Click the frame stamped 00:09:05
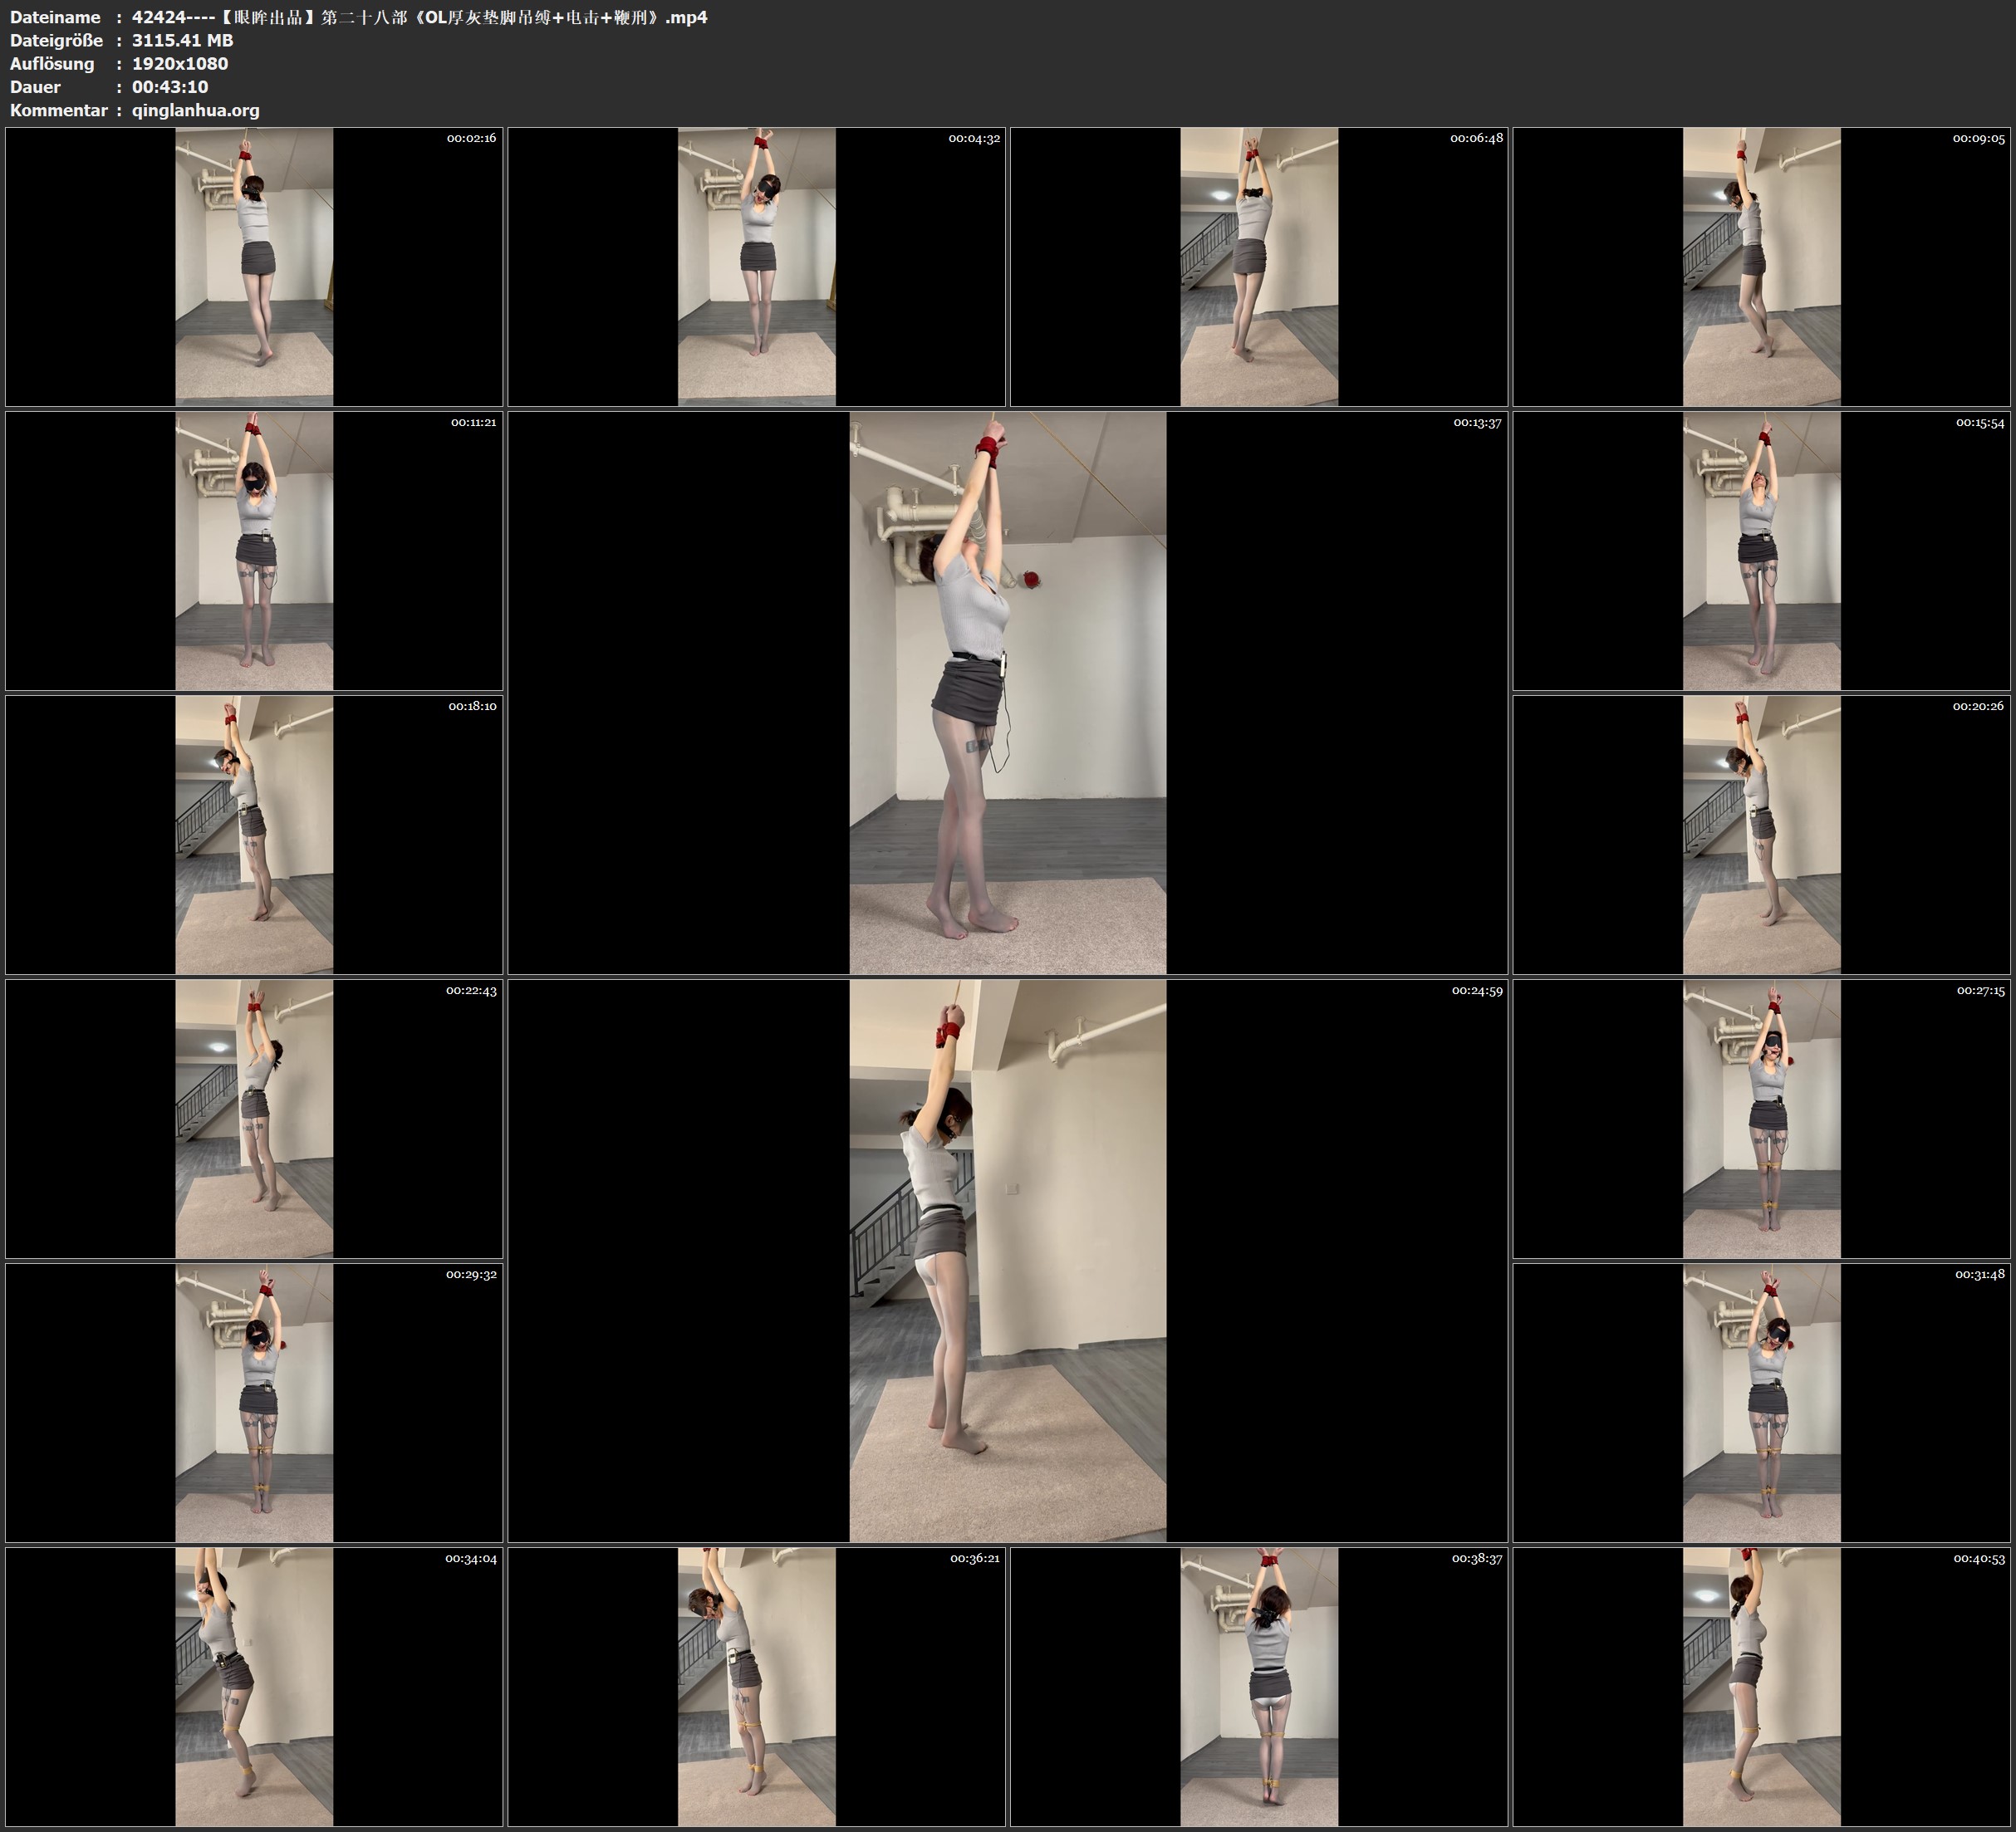 (x=1761, y=266)
